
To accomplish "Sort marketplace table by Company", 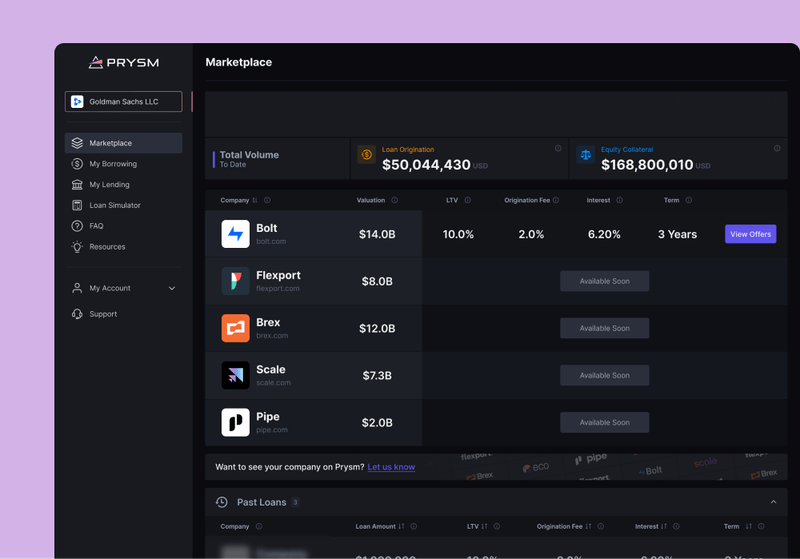I will point(255,200).
